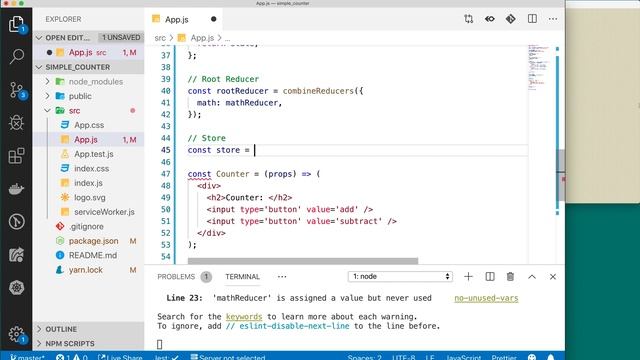Open index.js in the file tree

click(88, 183)
